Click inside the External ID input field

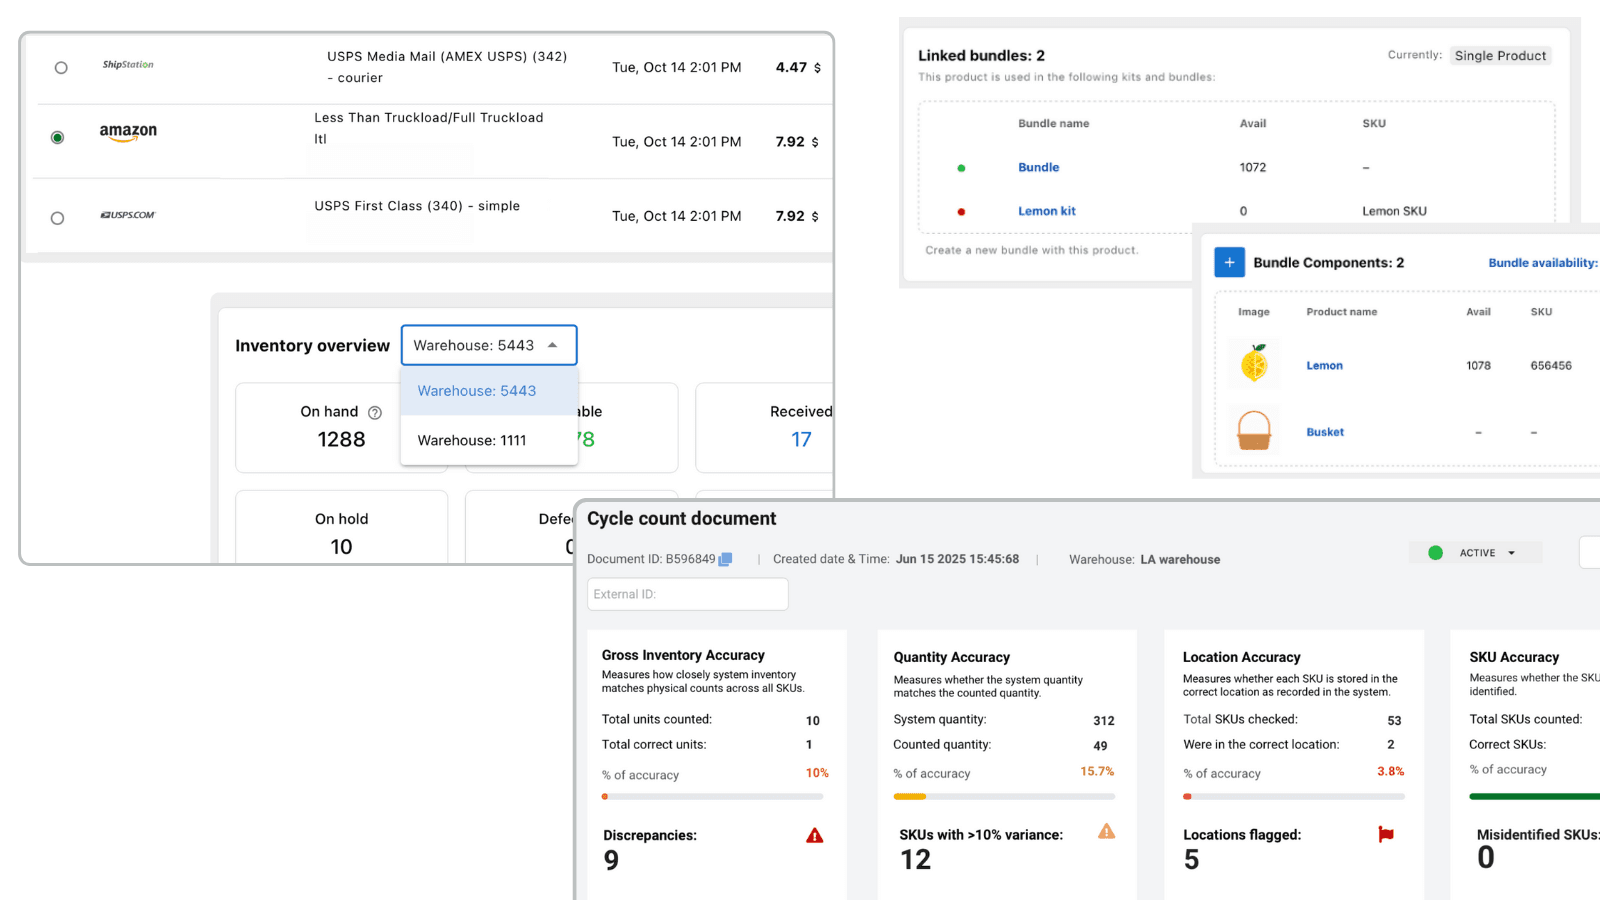pos(687,593)
